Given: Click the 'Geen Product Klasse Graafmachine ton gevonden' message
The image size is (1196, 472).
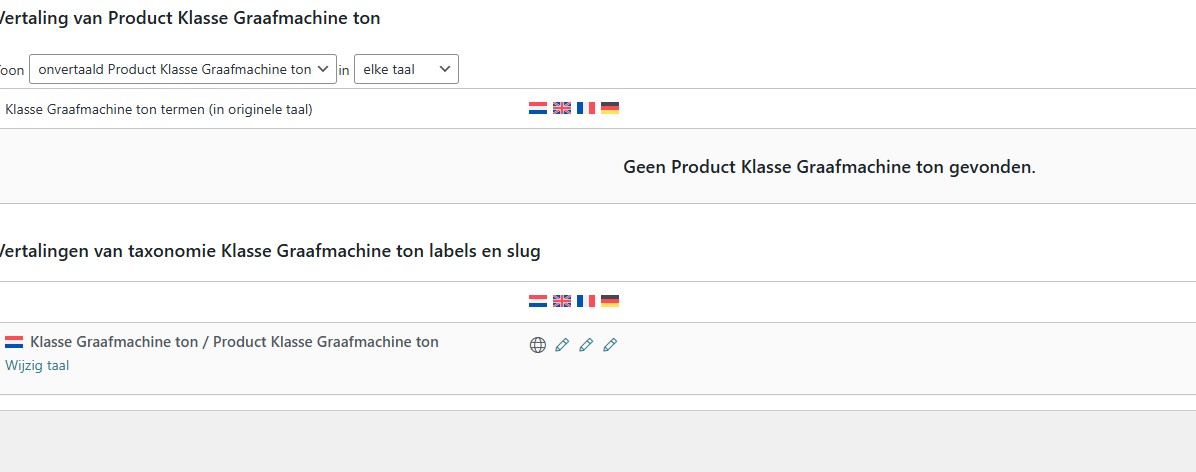Looking at the screenshot, I should click(x=829, y=167).
